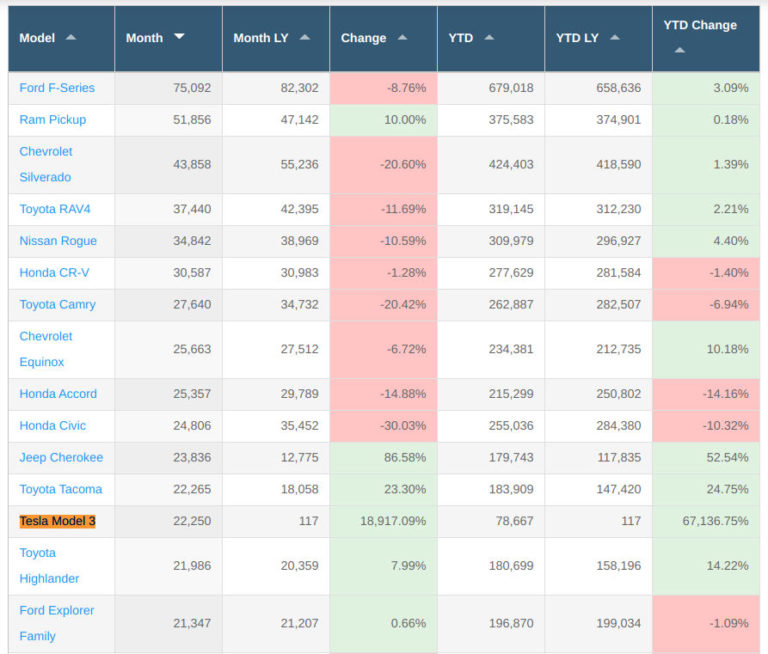Viewport: 768px width, 654px height.
Task: Click the 25,663 Month cell
Action: [x=168, y=349]
